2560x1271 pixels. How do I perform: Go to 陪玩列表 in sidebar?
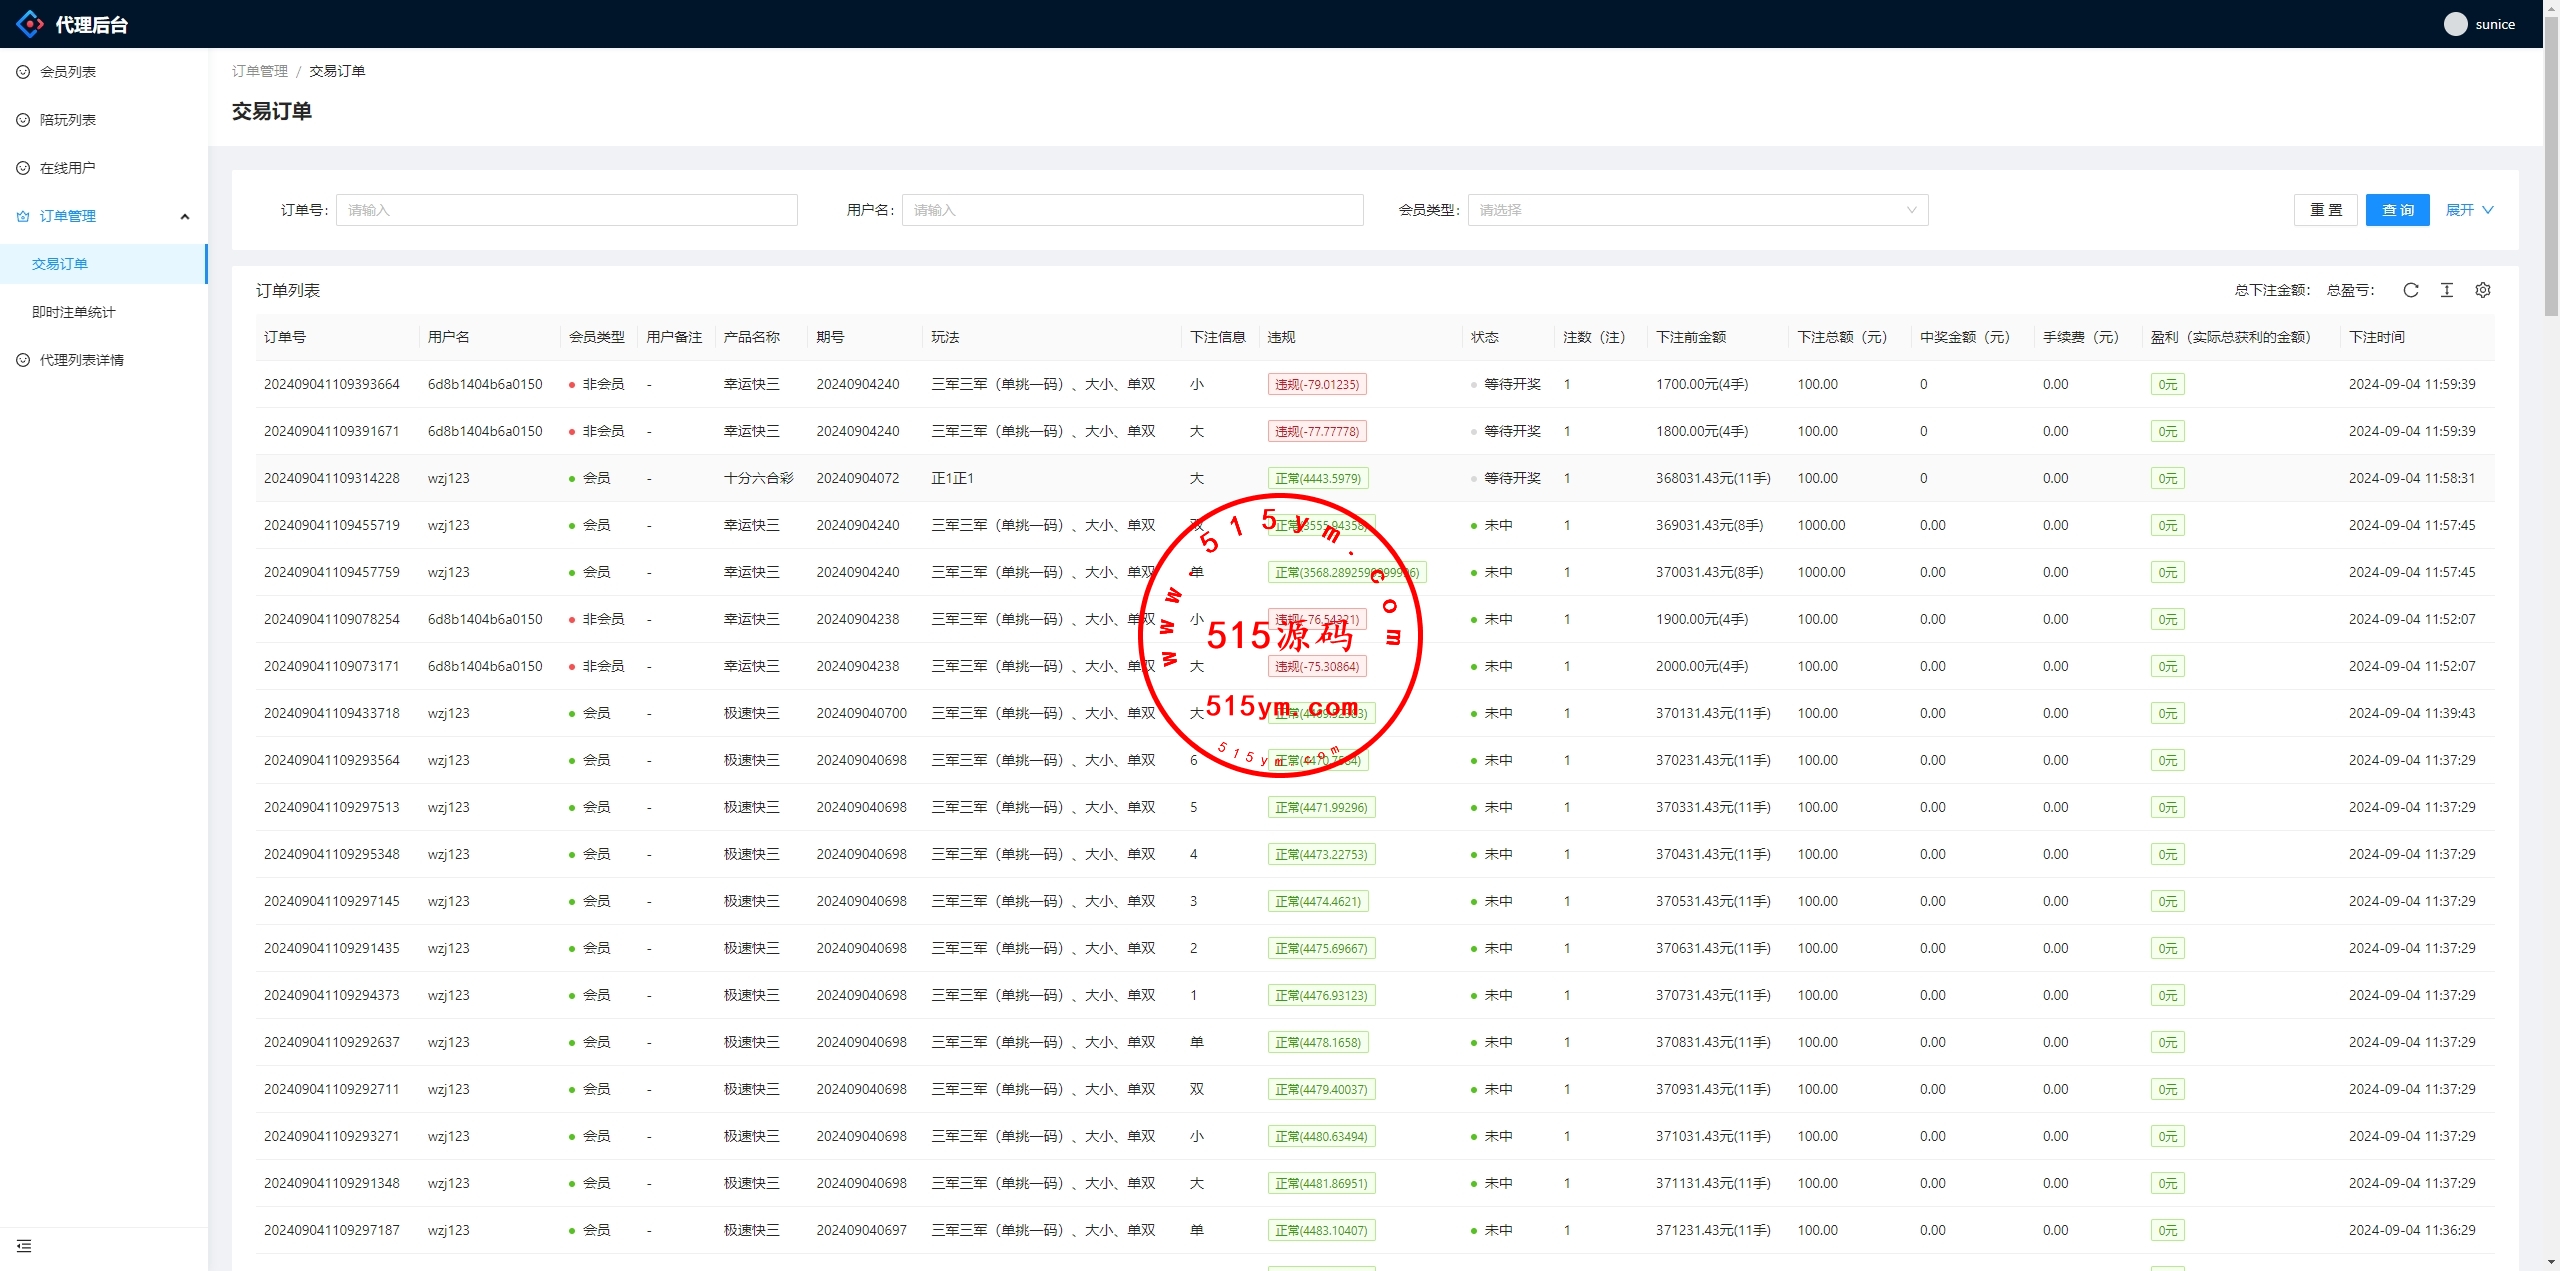click(x=68, y=120)
